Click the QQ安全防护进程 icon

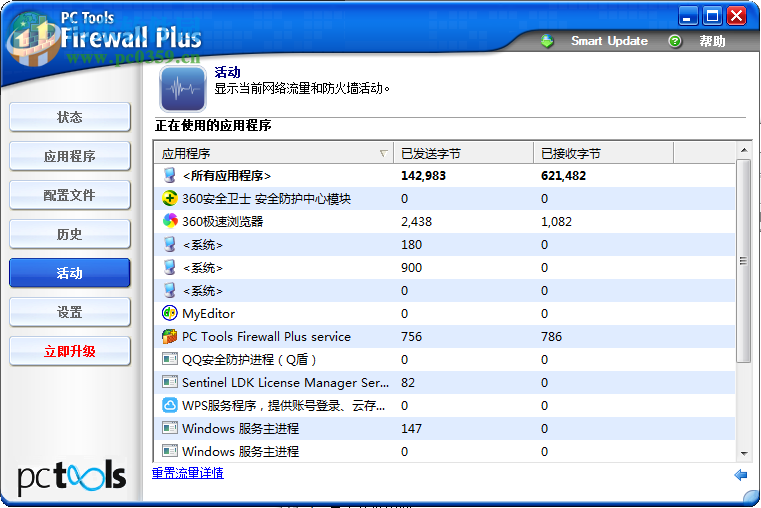(x=169, y=359)
